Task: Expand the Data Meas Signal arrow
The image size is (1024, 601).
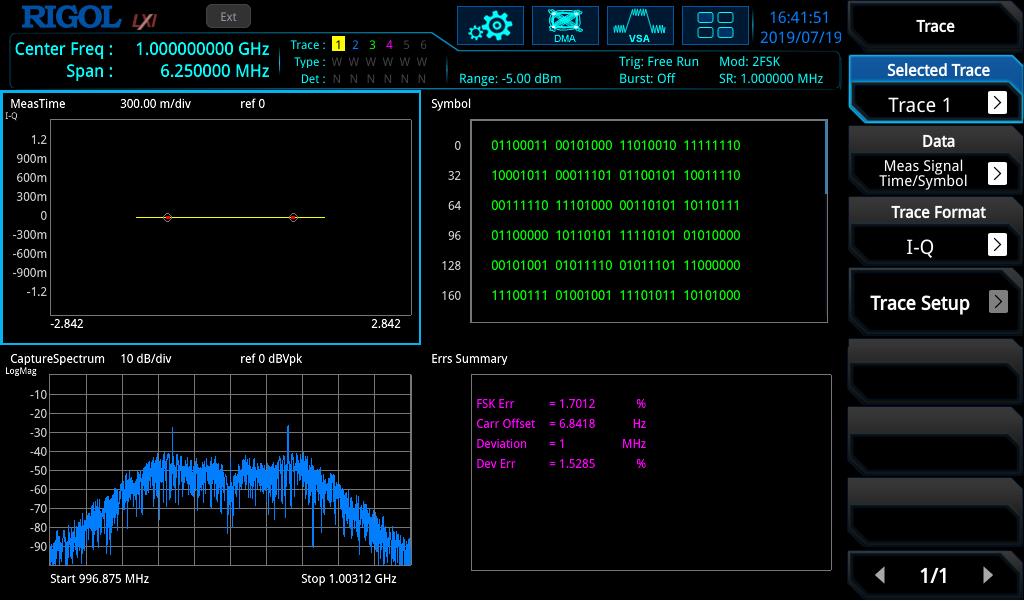Action: pos(997,173)
